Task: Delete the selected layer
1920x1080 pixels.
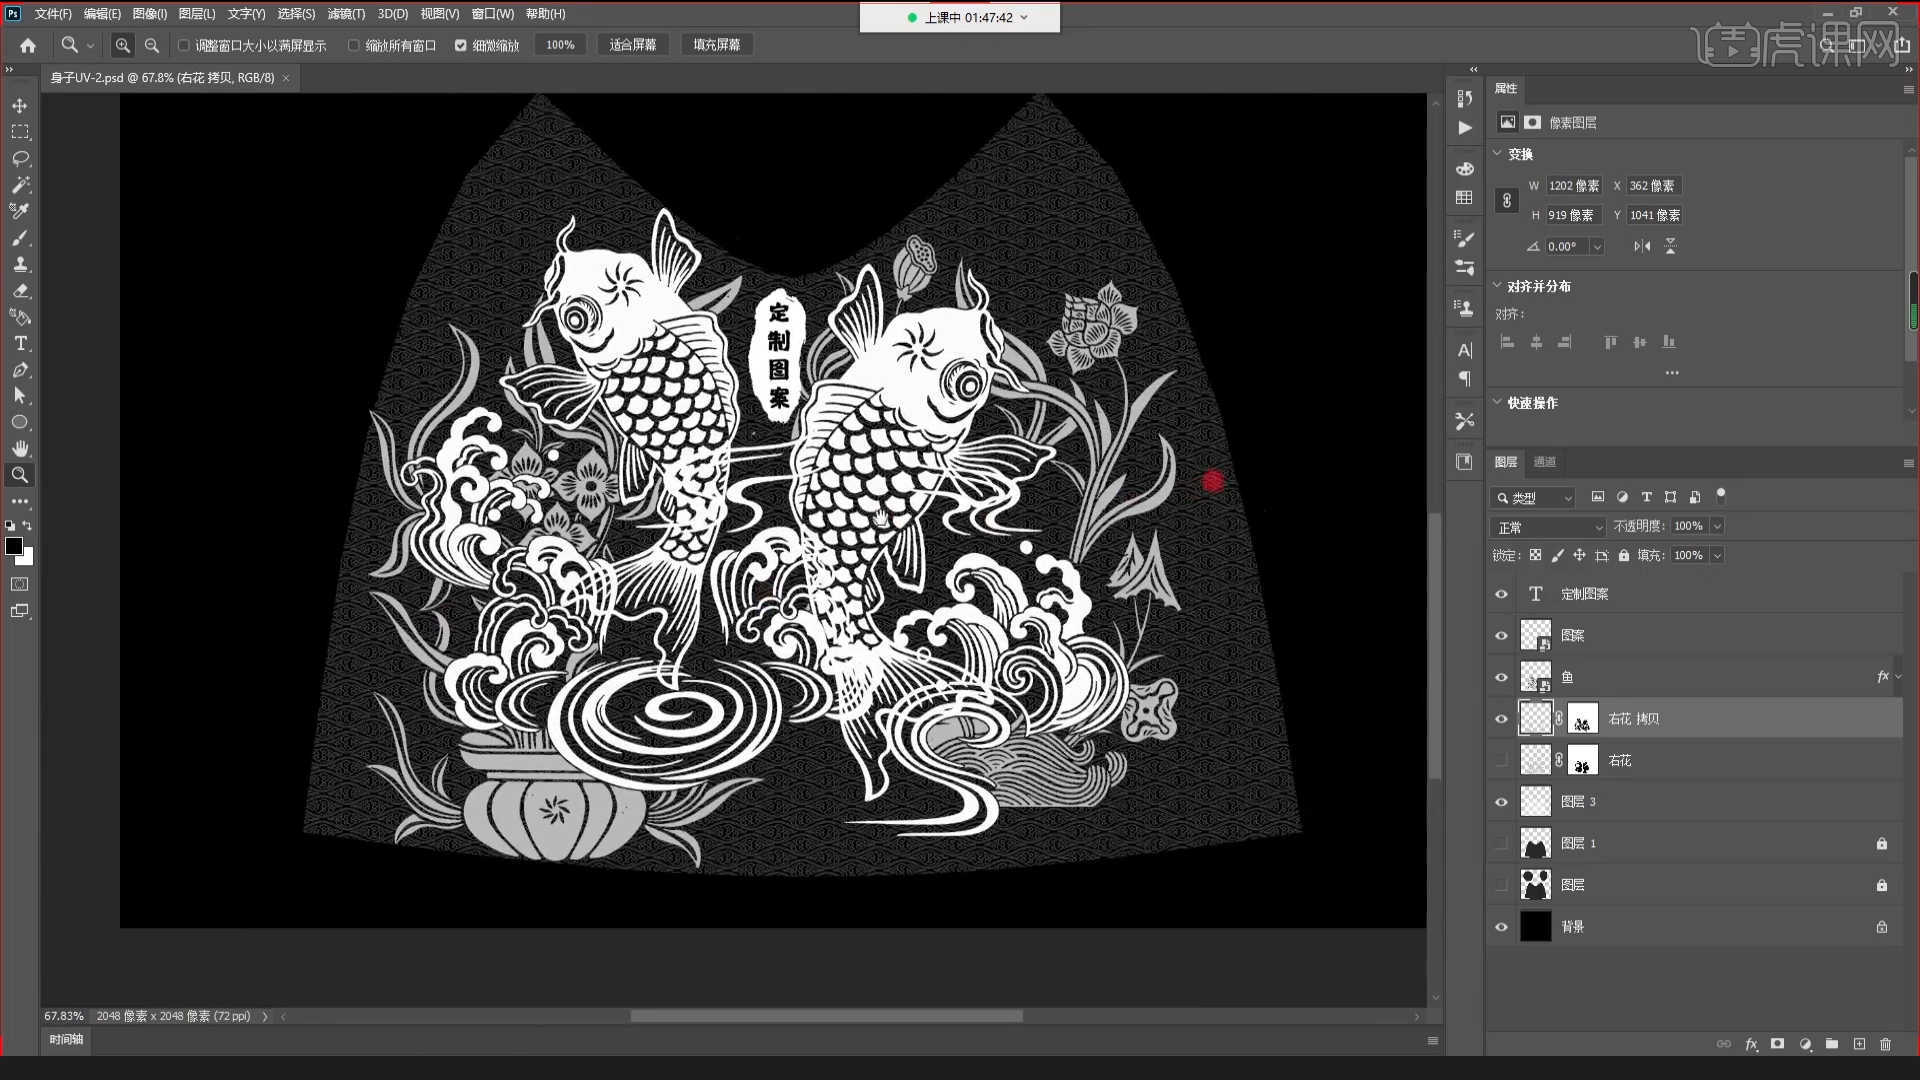Action: click(1886, 1044)
